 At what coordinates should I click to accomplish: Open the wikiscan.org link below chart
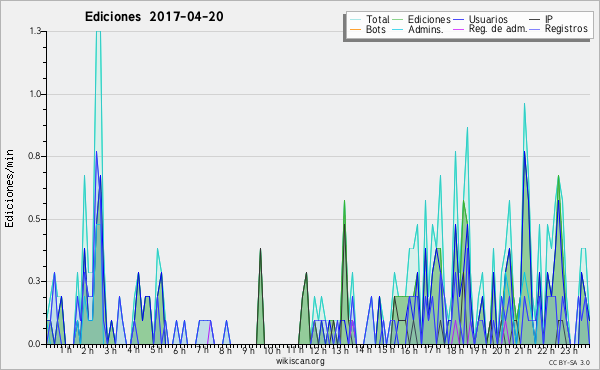(300, 361)
